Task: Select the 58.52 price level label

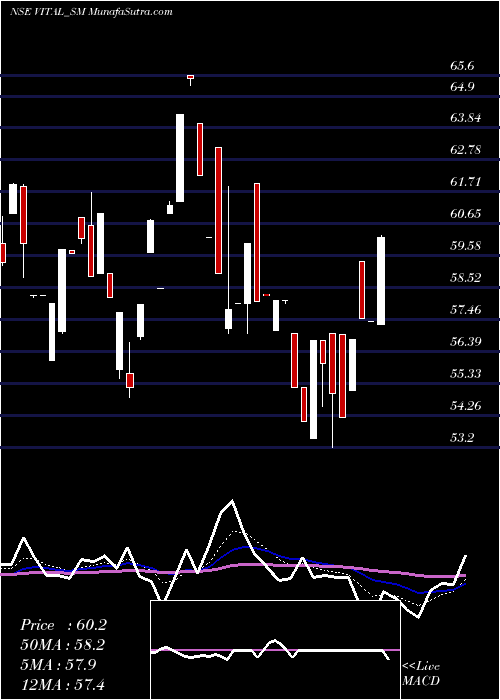Action: point(466,277)
